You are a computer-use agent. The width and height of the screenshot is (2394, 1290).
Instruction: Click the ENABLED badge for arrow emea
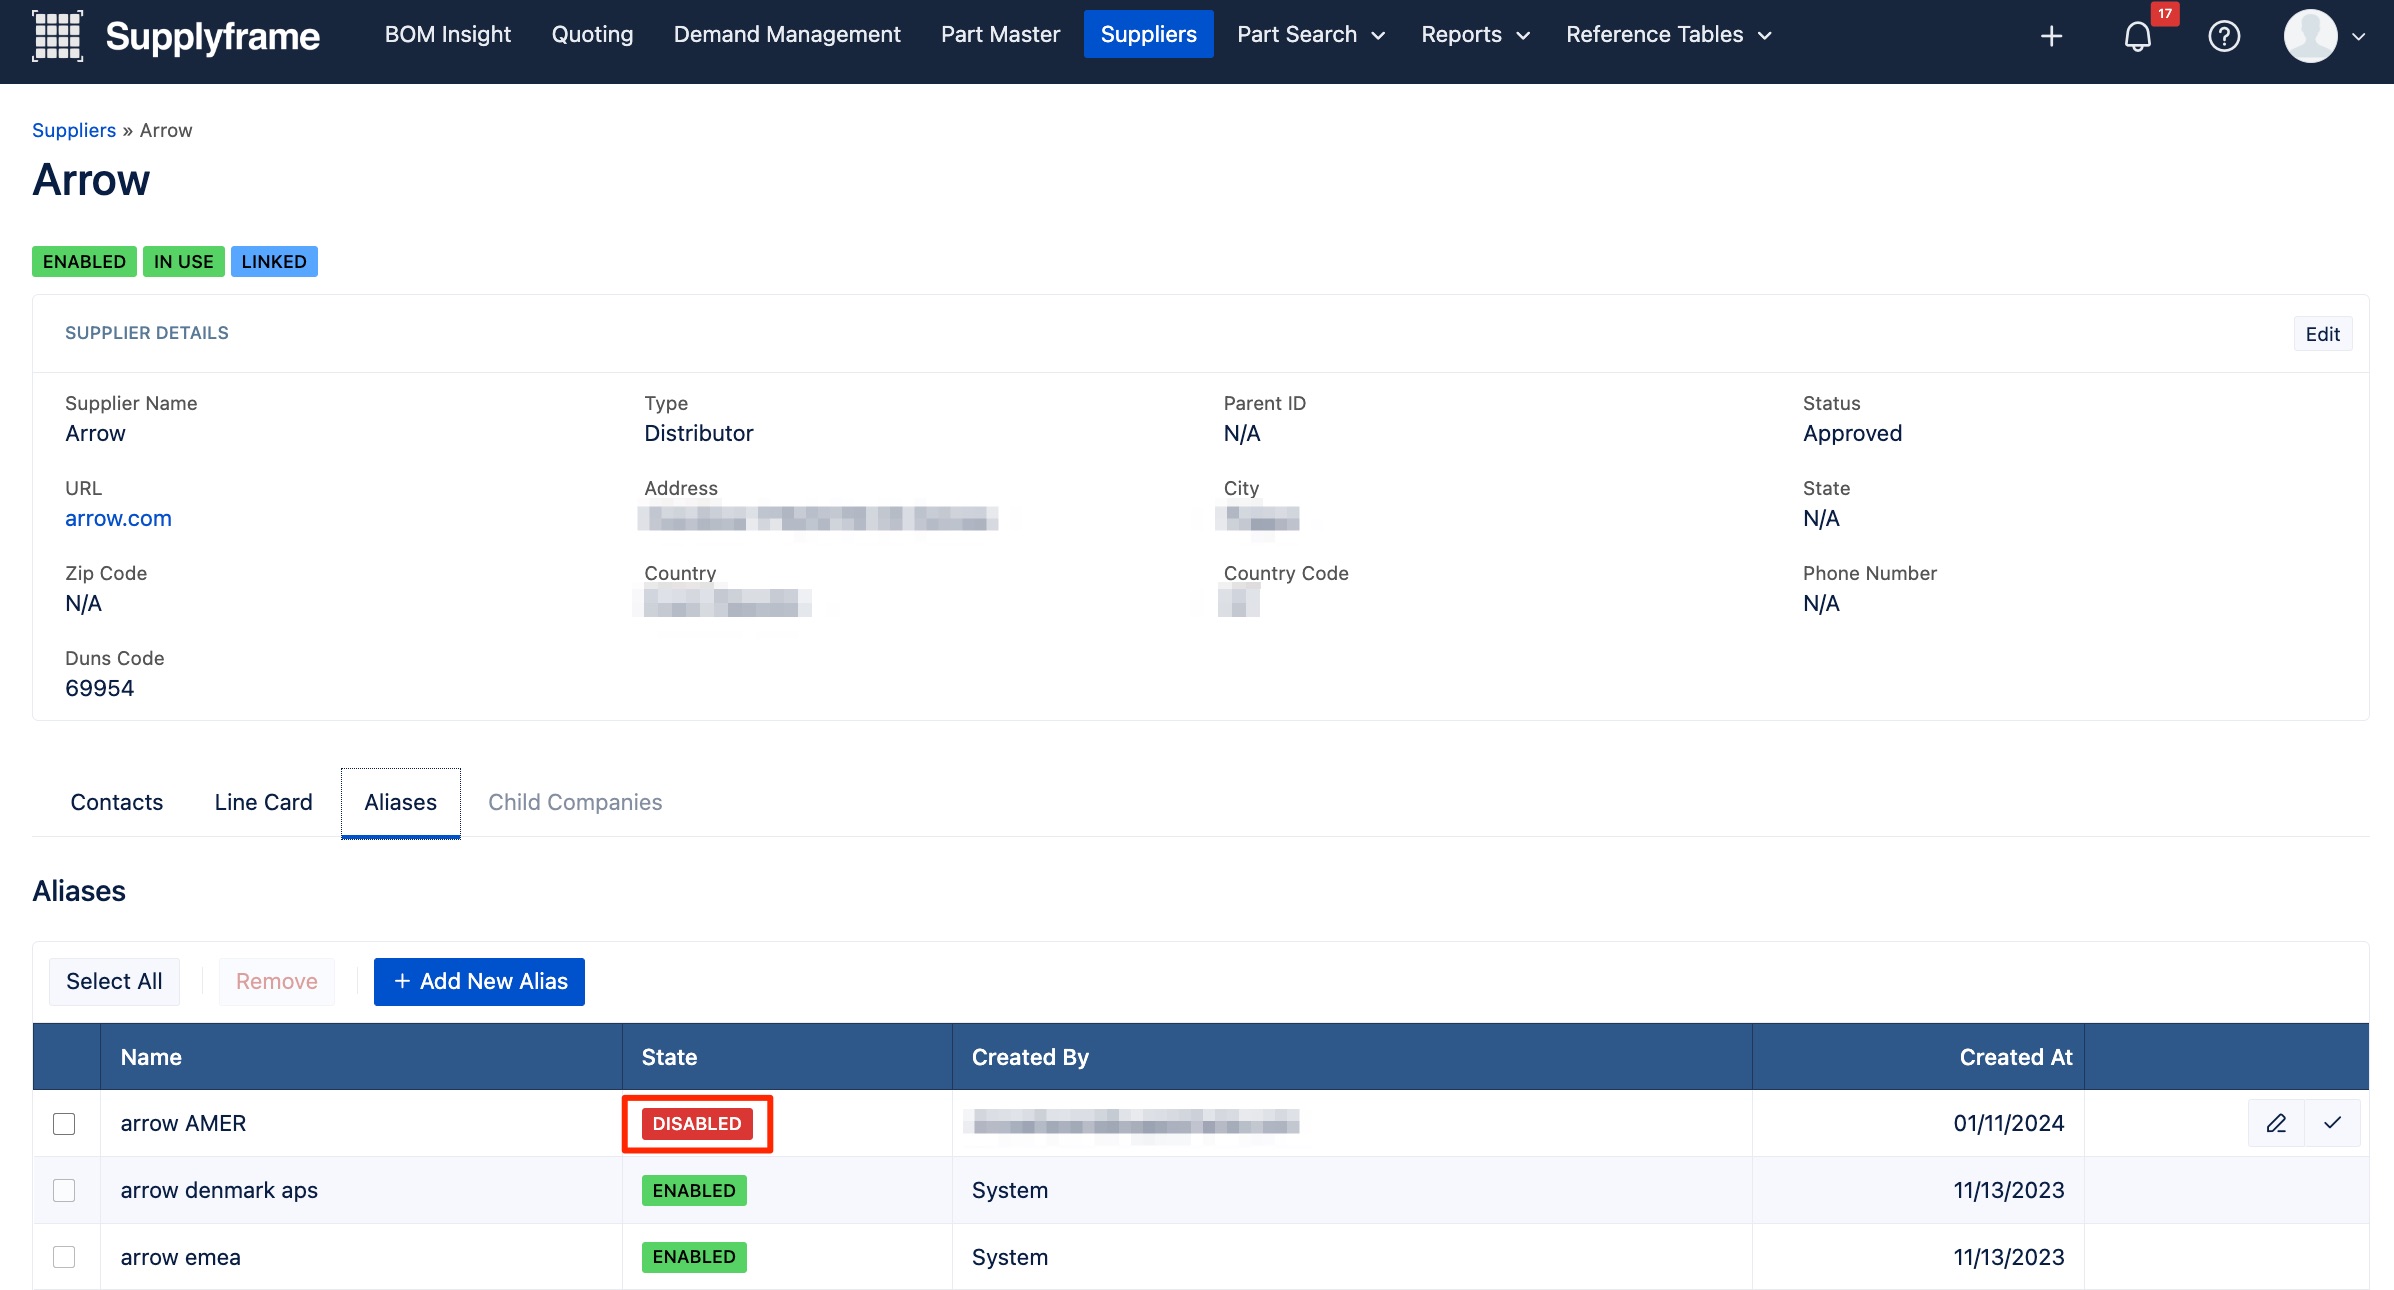point(694,1257)
